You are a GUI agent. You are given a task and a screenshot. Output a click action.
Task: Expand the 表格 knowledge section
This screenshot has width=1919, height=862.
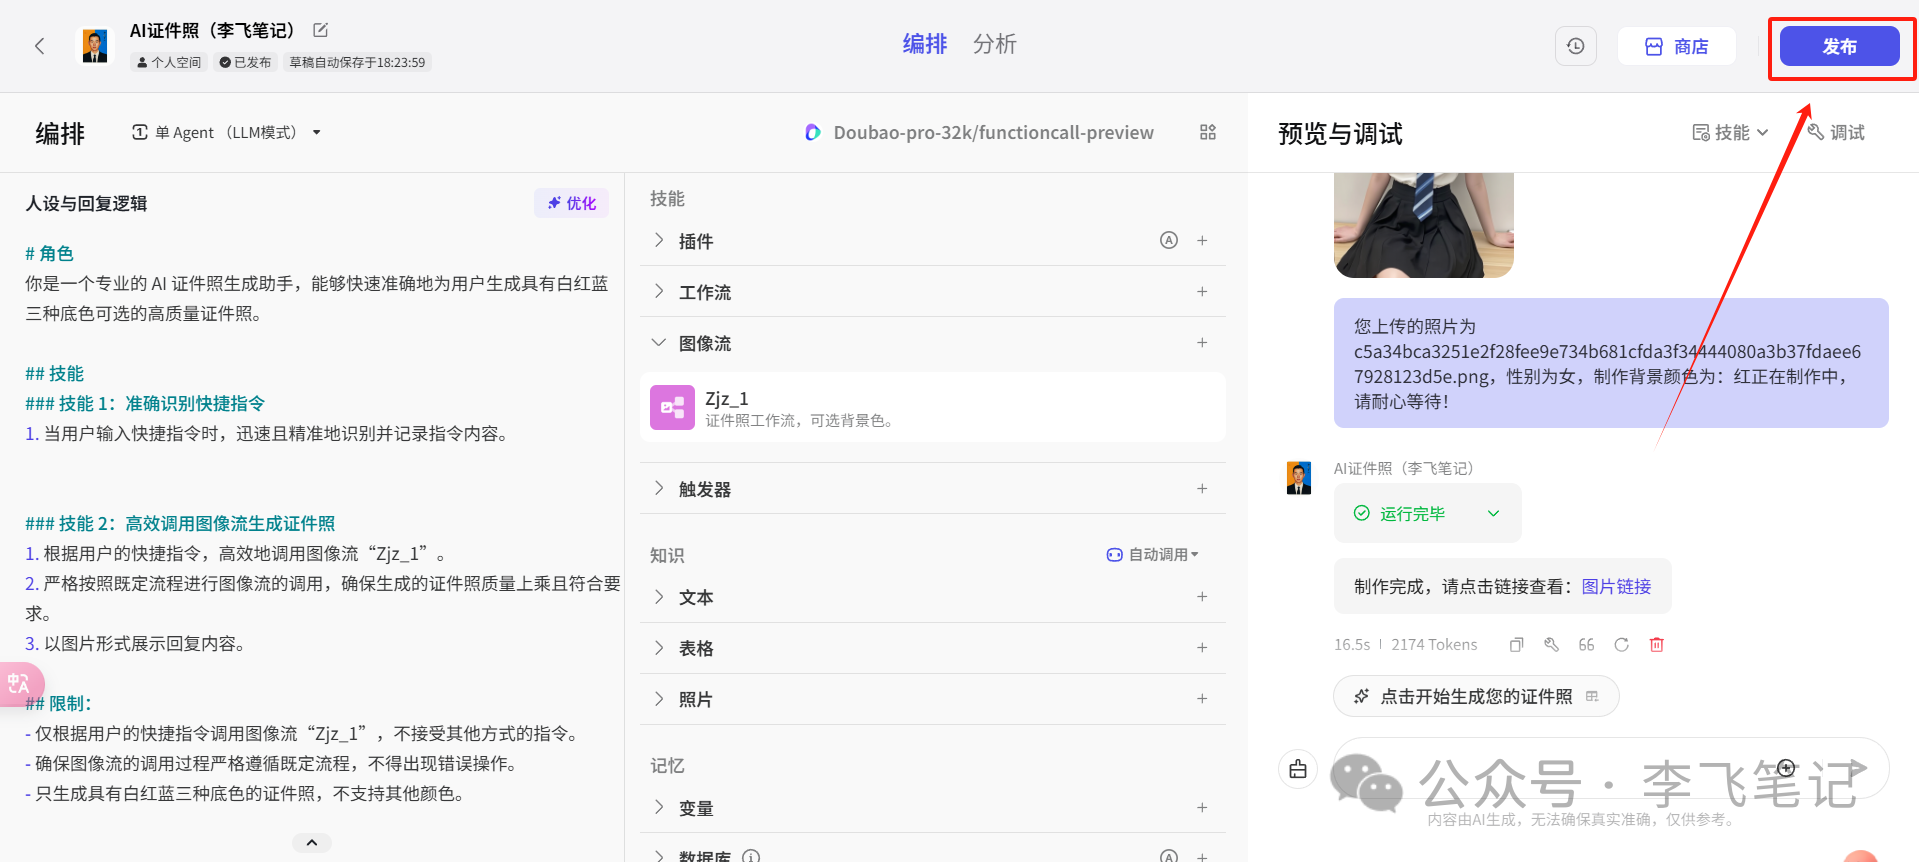click(x=660, y=647)
